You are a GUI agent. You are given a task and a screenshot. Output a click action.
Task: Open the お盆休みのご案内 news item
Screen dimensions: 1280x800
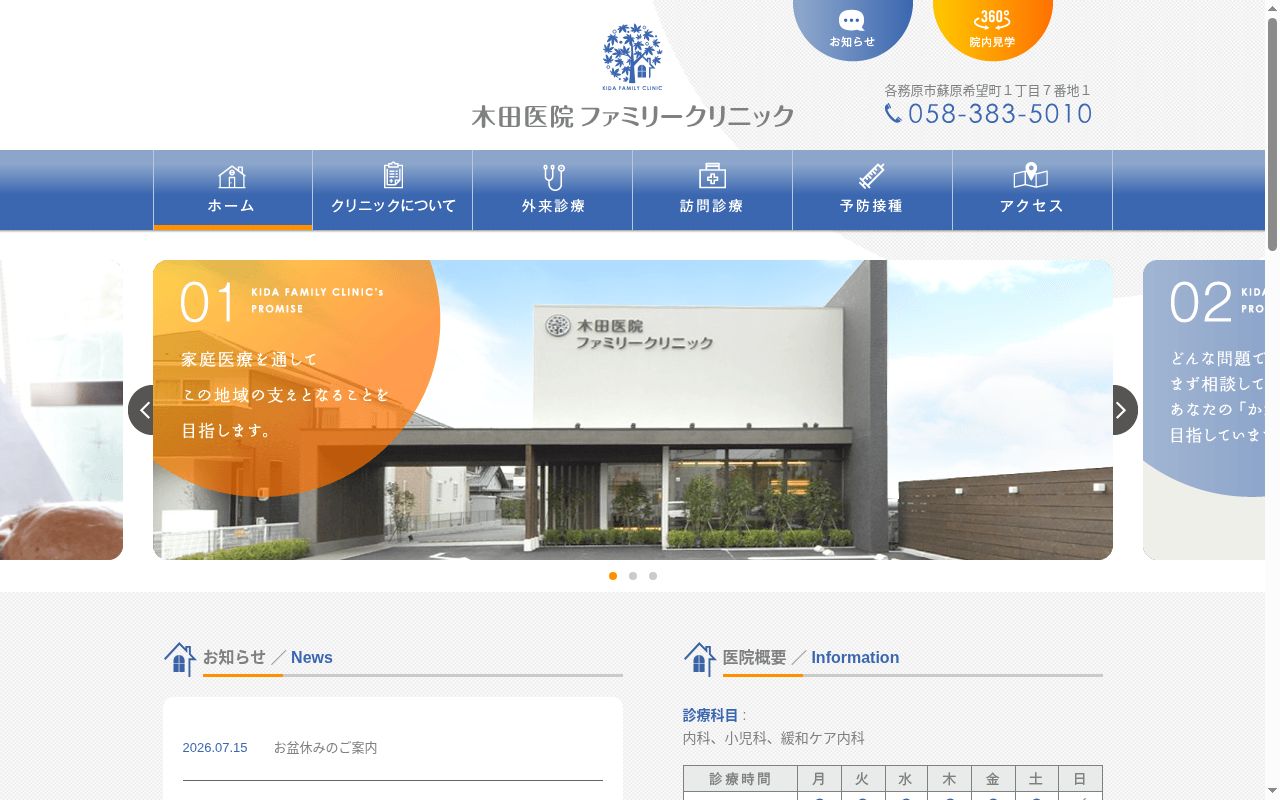325,748
